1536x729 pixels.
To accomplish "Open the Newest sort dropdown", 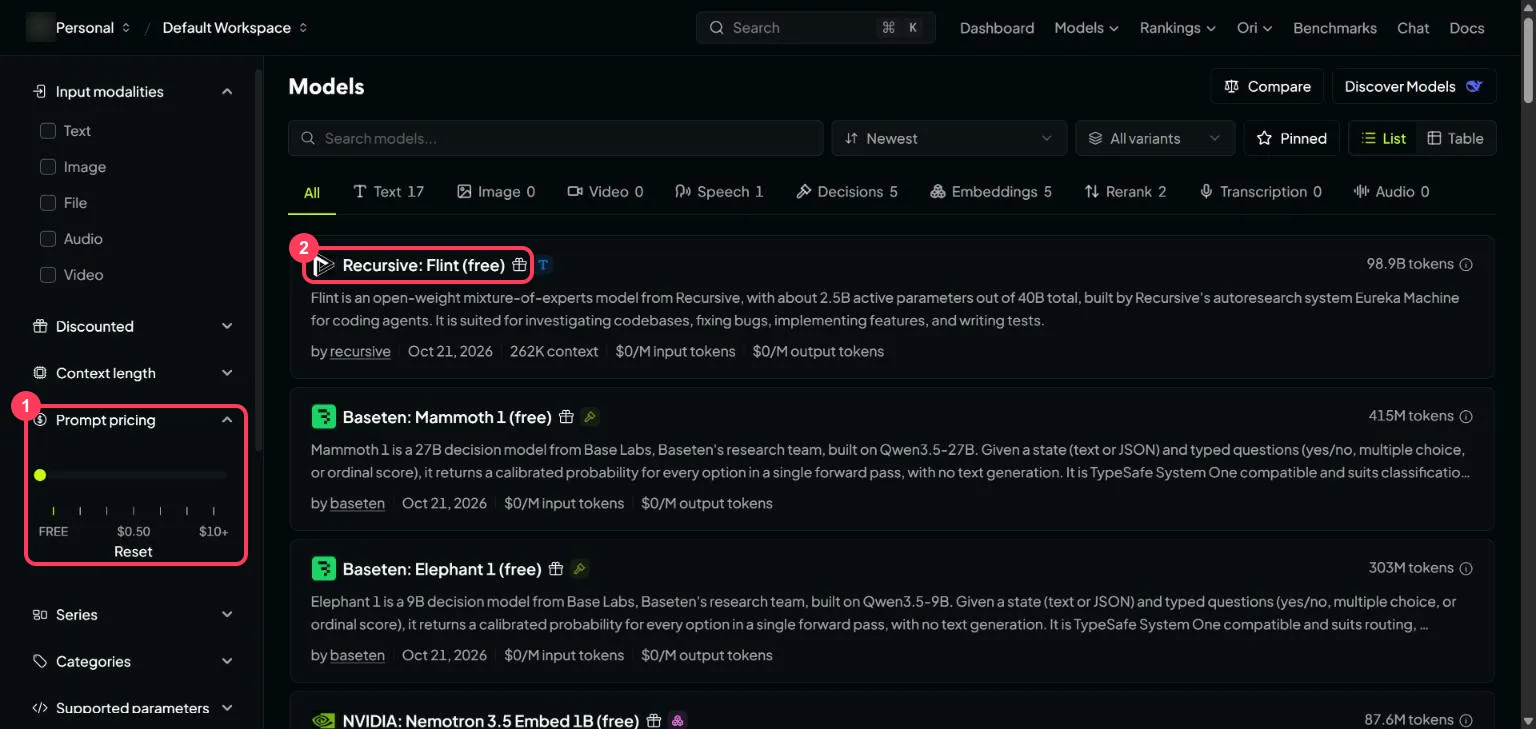I will tap(949, 138).
